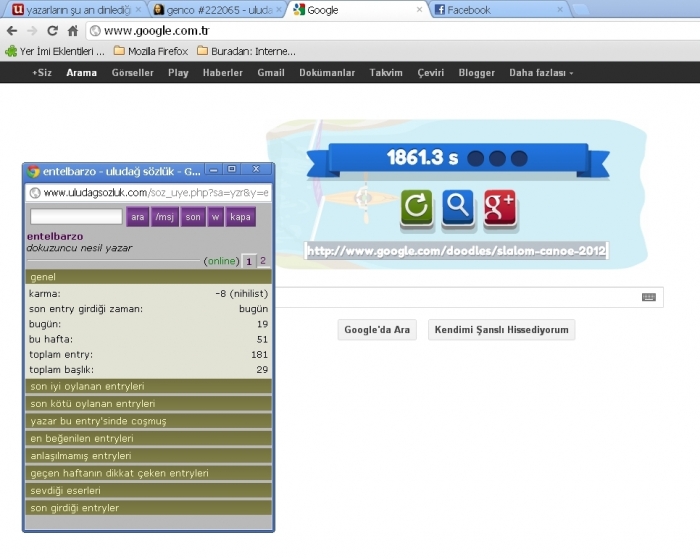This screenshot has height=559, width=700.
Task: Select profile page 1
Action: pos(249,261)
